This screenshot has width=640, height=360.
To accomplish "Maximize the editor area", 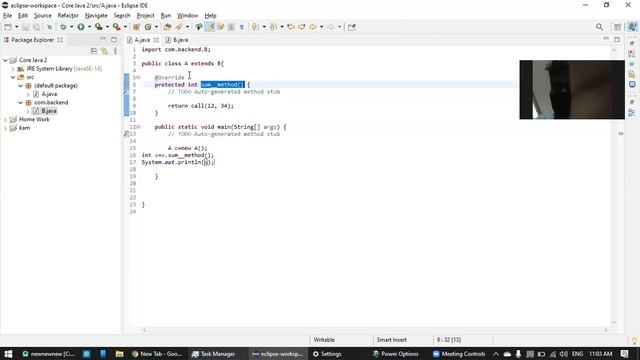I will 617,39.
